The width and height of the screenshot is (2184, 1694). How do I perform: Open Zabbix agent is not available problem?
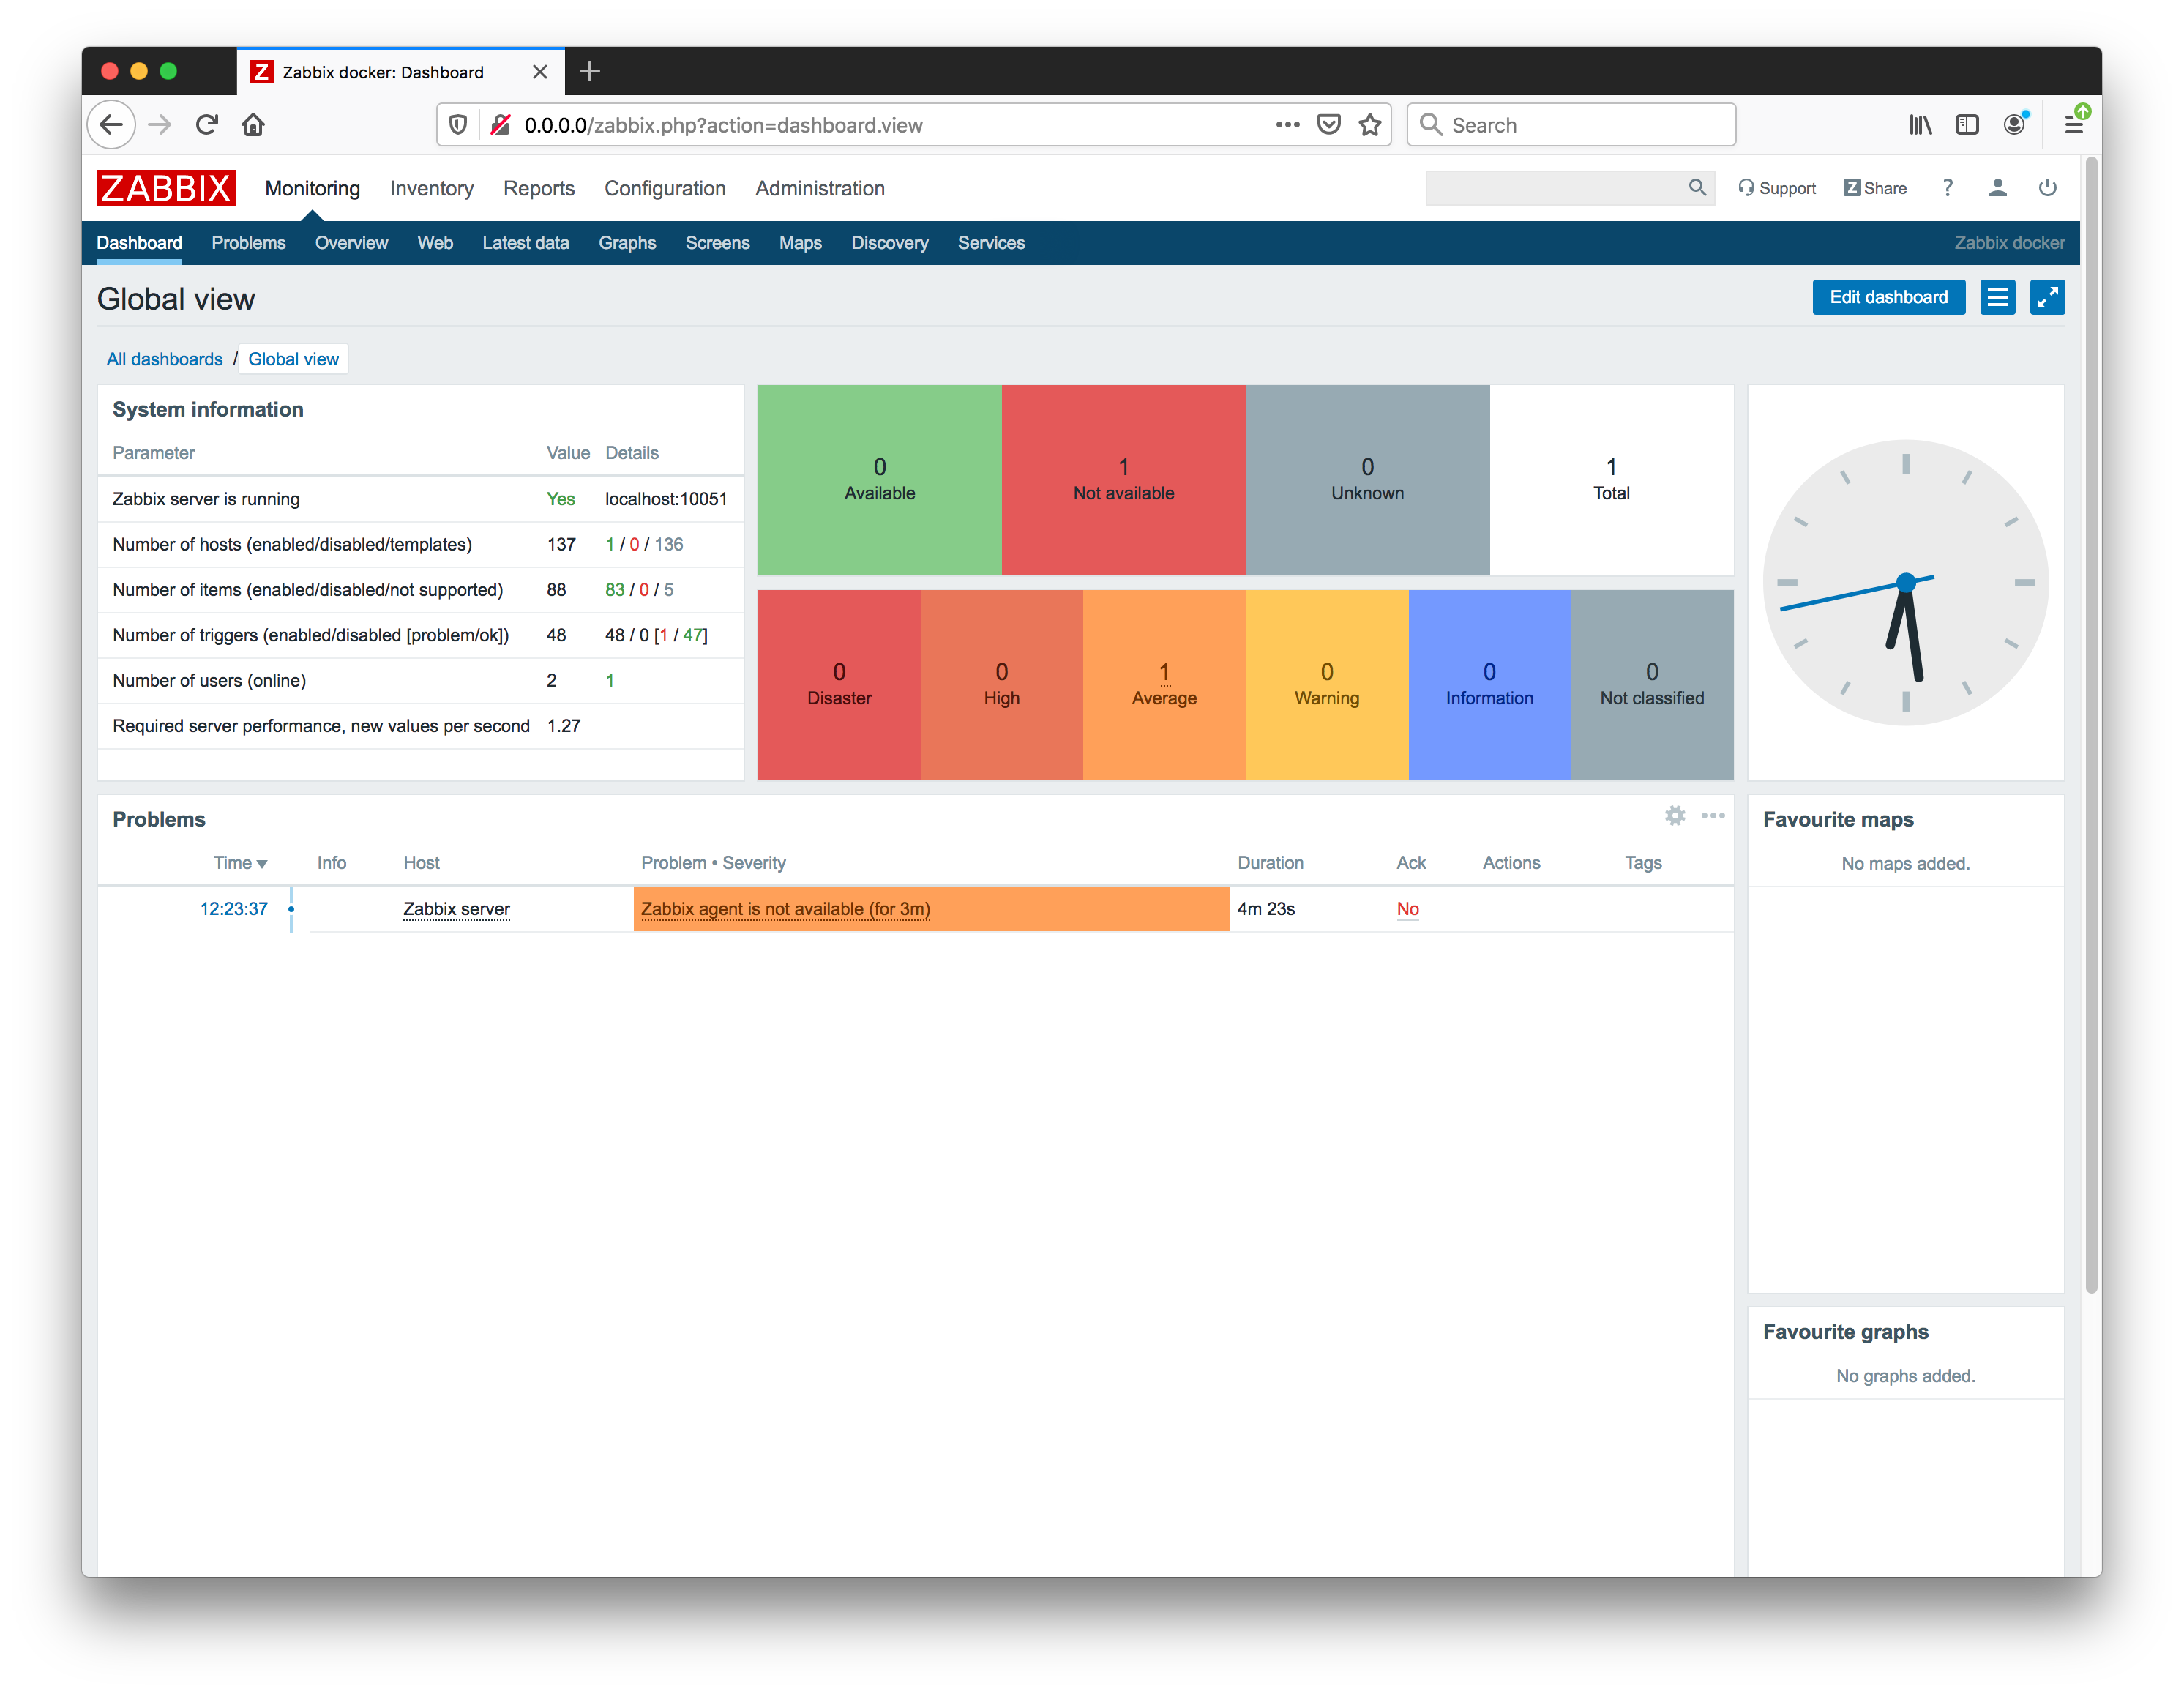click(786, 909)
